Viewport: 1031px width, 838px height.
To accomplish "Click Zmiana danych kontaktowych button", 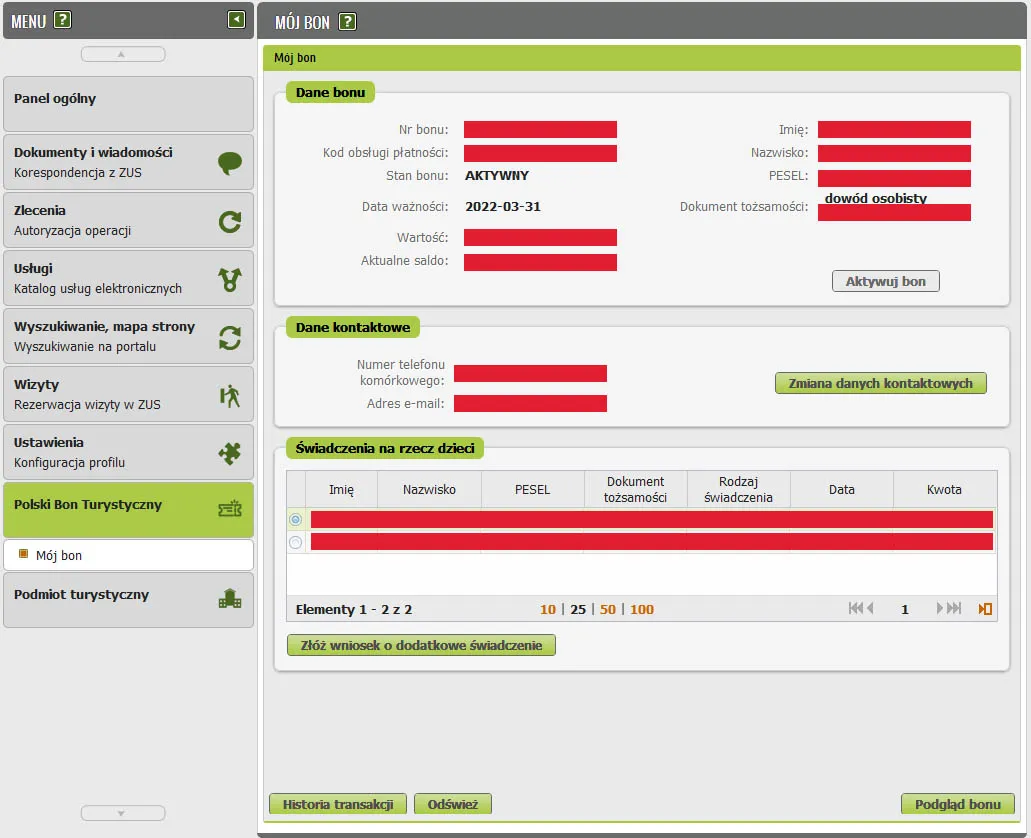I will click(x=880, y=383).
